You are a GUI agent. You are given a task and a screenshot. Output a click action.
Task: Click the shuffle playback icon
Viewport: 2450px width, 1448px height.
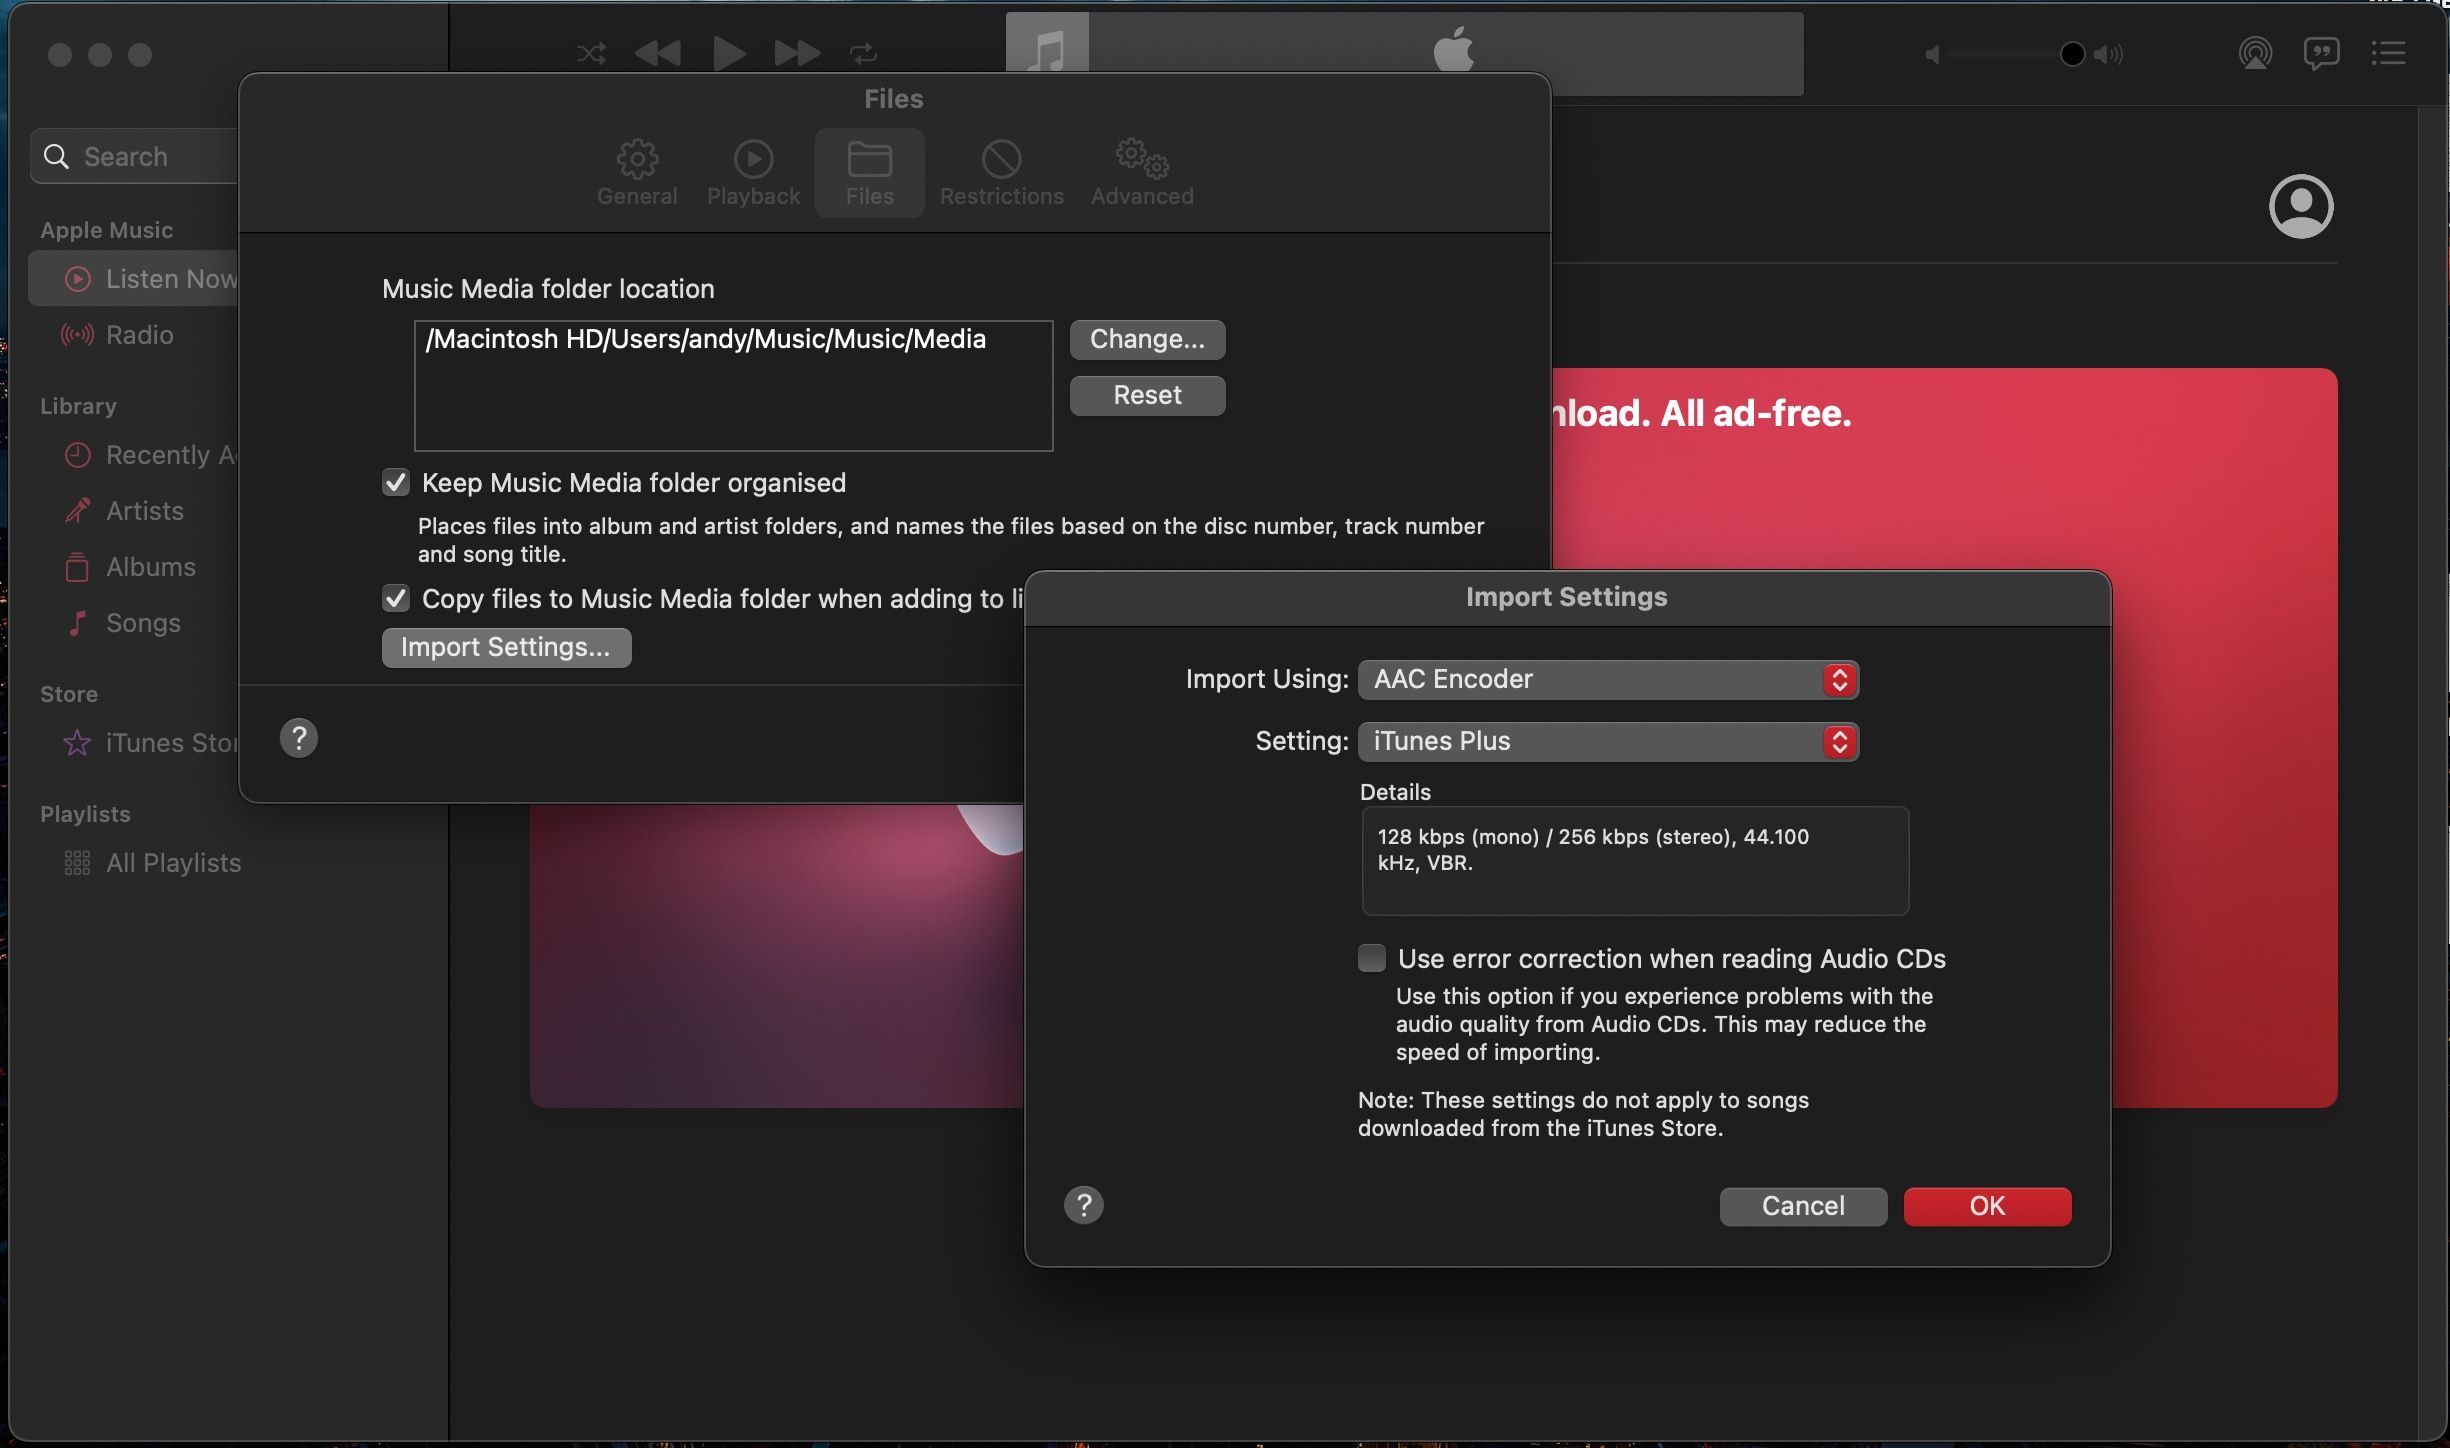590,54
